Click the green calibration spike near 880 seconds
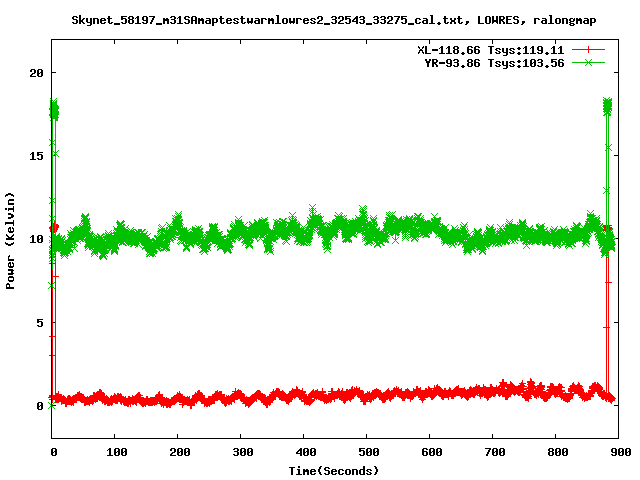This screenshot has height=480, width=640. point(607,107)
